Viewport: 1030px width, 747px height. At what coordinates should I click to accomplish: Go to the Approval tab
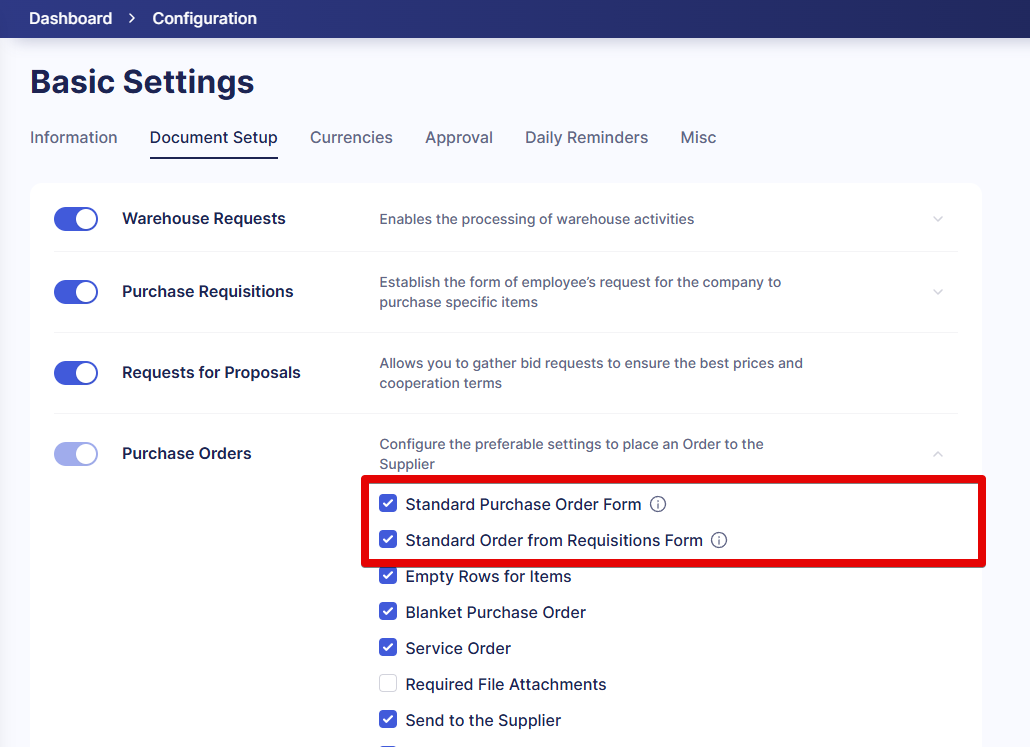459,137
